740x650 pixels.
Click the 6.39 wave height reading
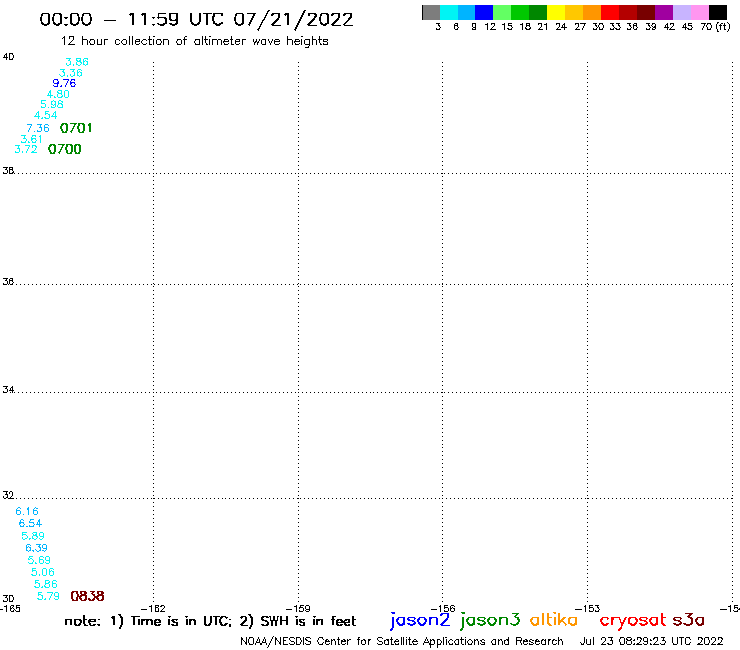[x=36, y=548]
